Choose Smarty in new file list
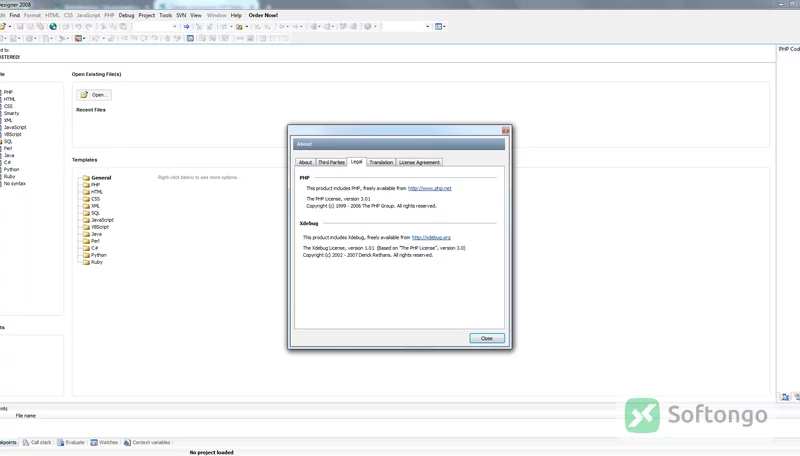This screenshot has width=800, height=456. point(11,113)
